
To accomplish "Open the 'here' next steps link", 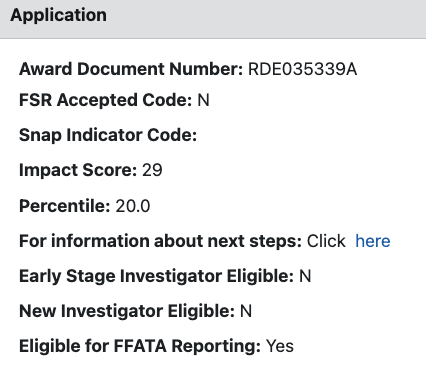I will tap(372, 241).
